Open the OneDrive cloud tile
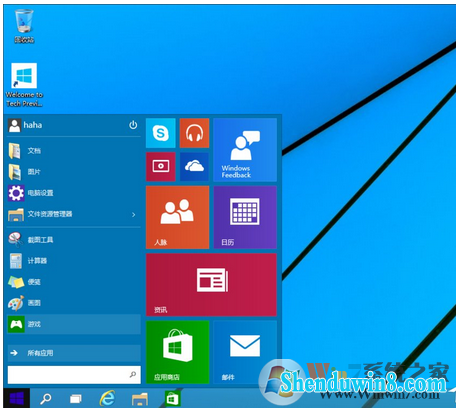Viewport: 456px width, 408px height. click(x=194, y=167)
